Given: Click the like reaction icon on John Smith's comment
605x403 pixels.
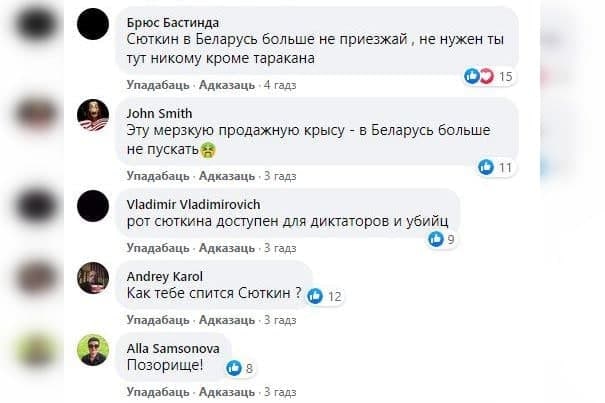Looking at the screenshot, I should (486, 167).
